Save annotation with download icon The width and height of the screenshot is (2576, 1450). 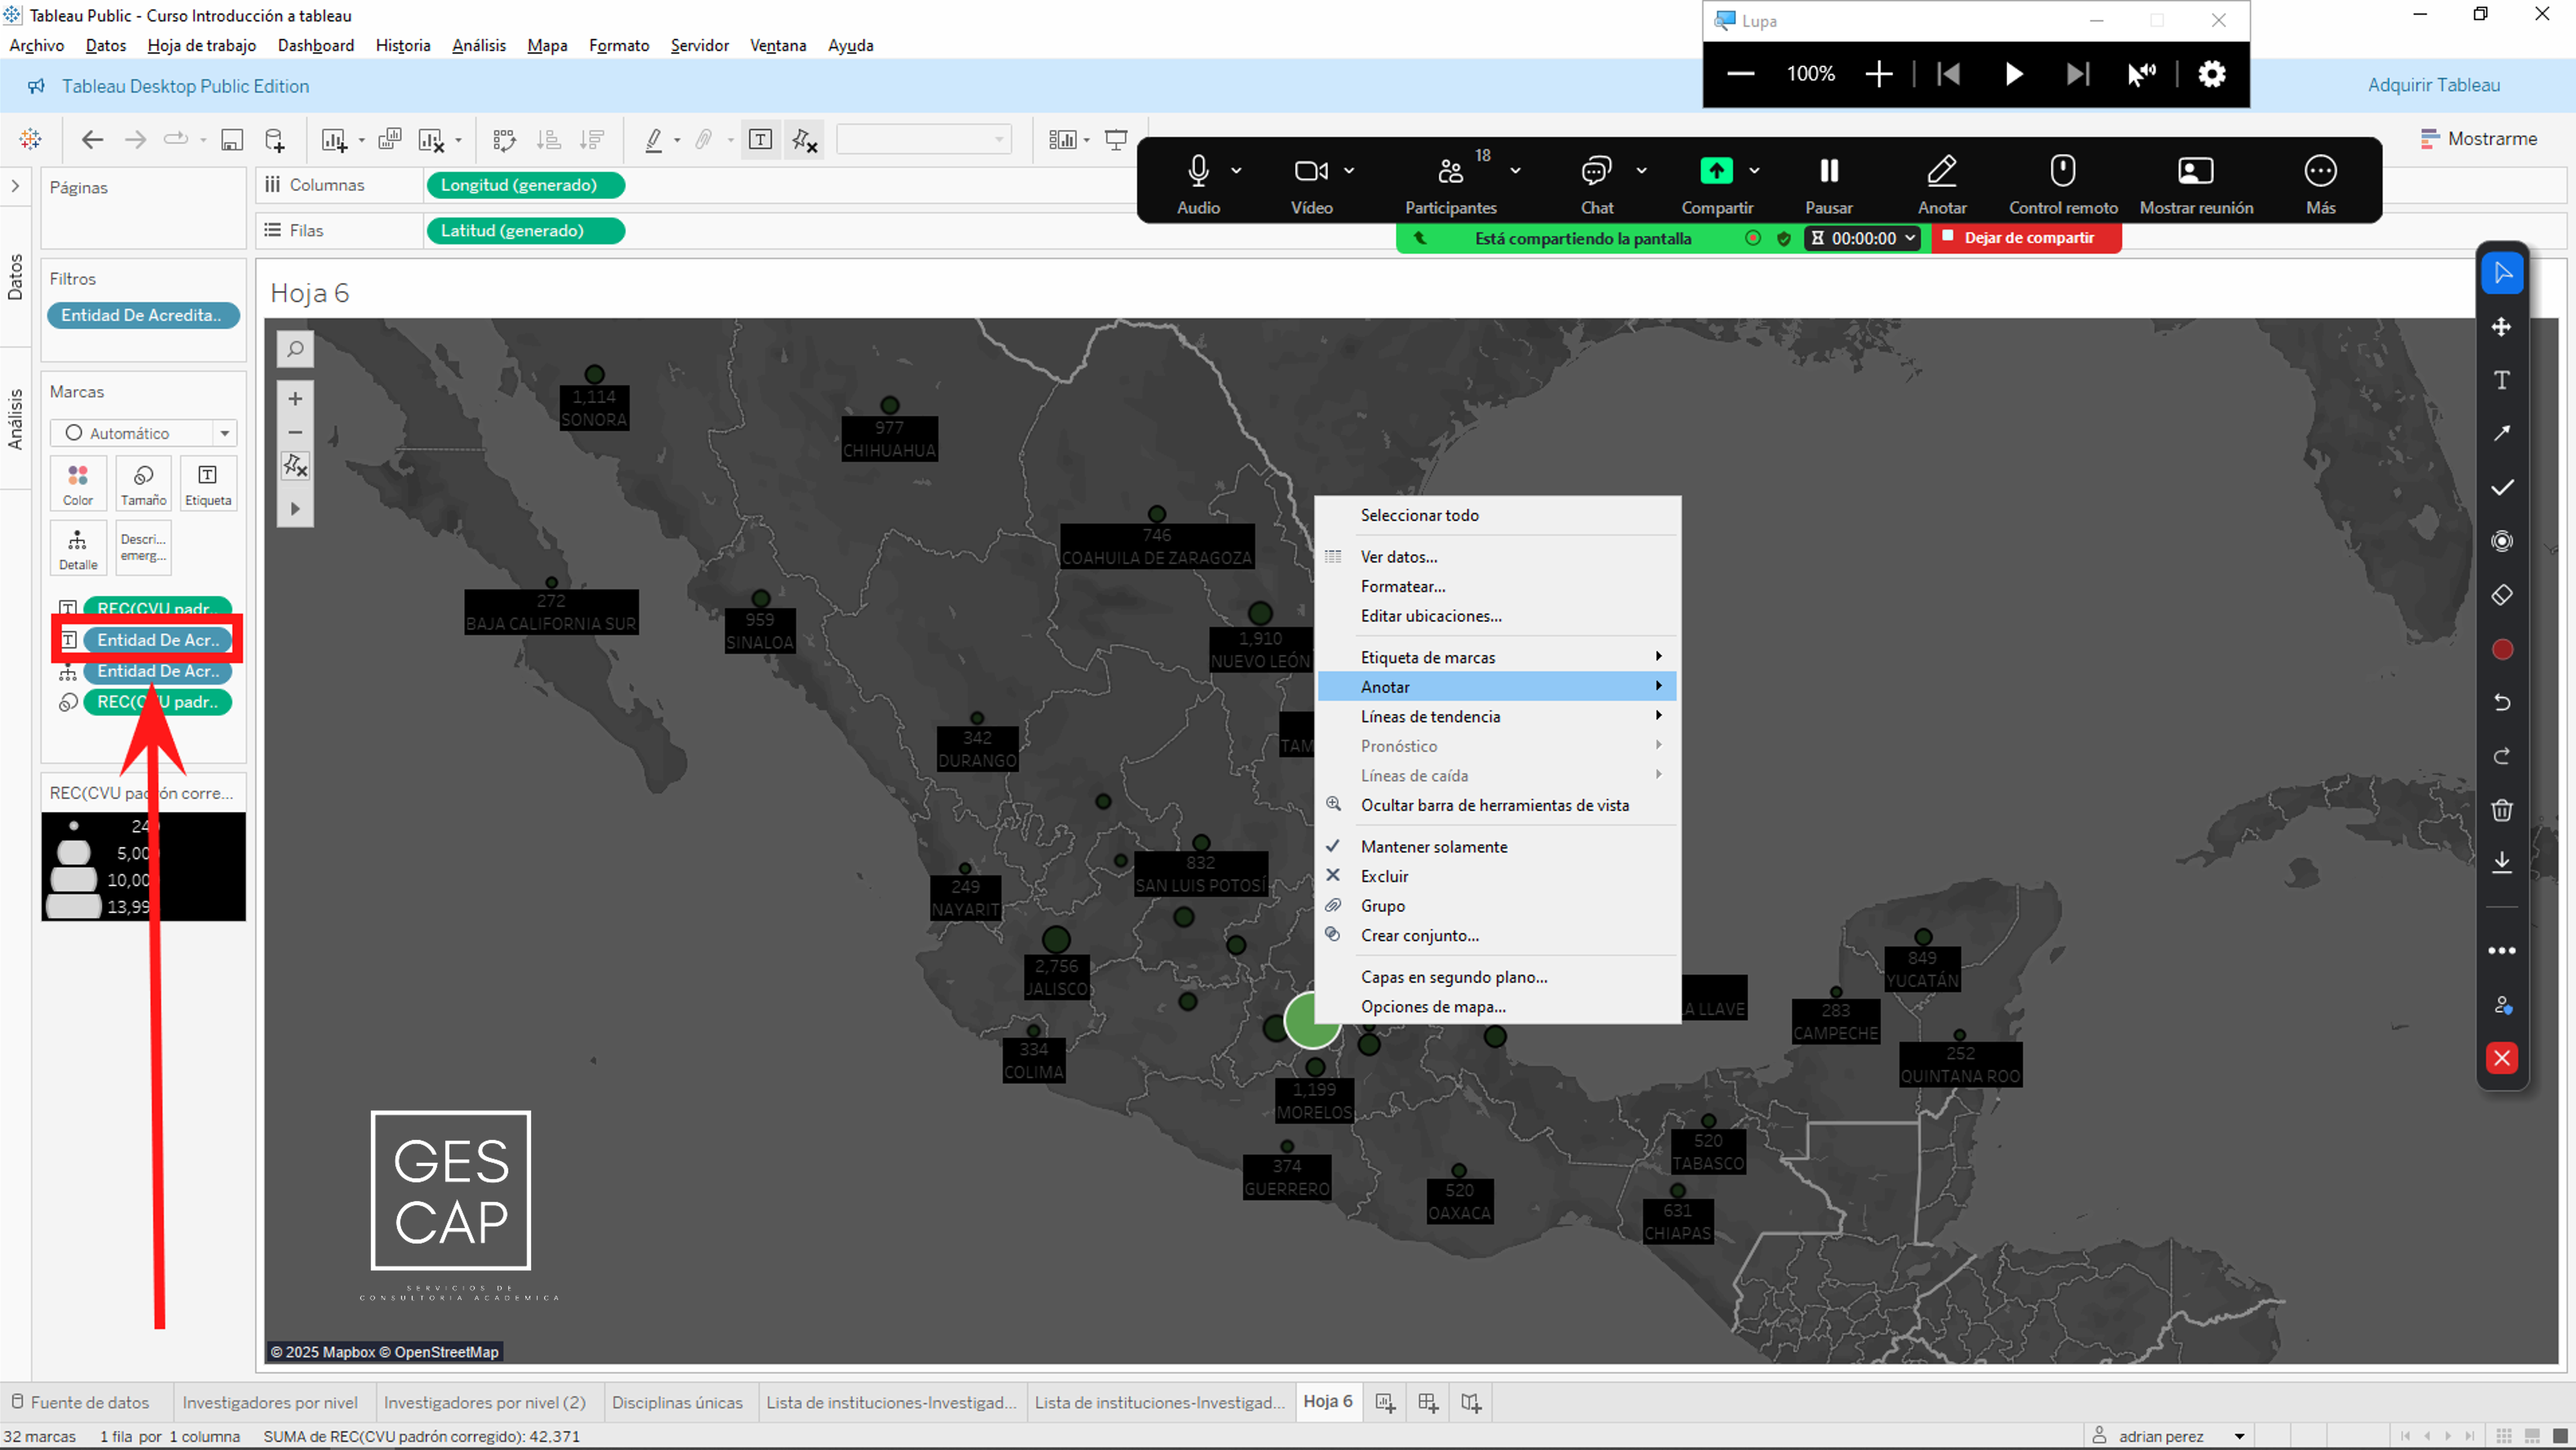2501,863
